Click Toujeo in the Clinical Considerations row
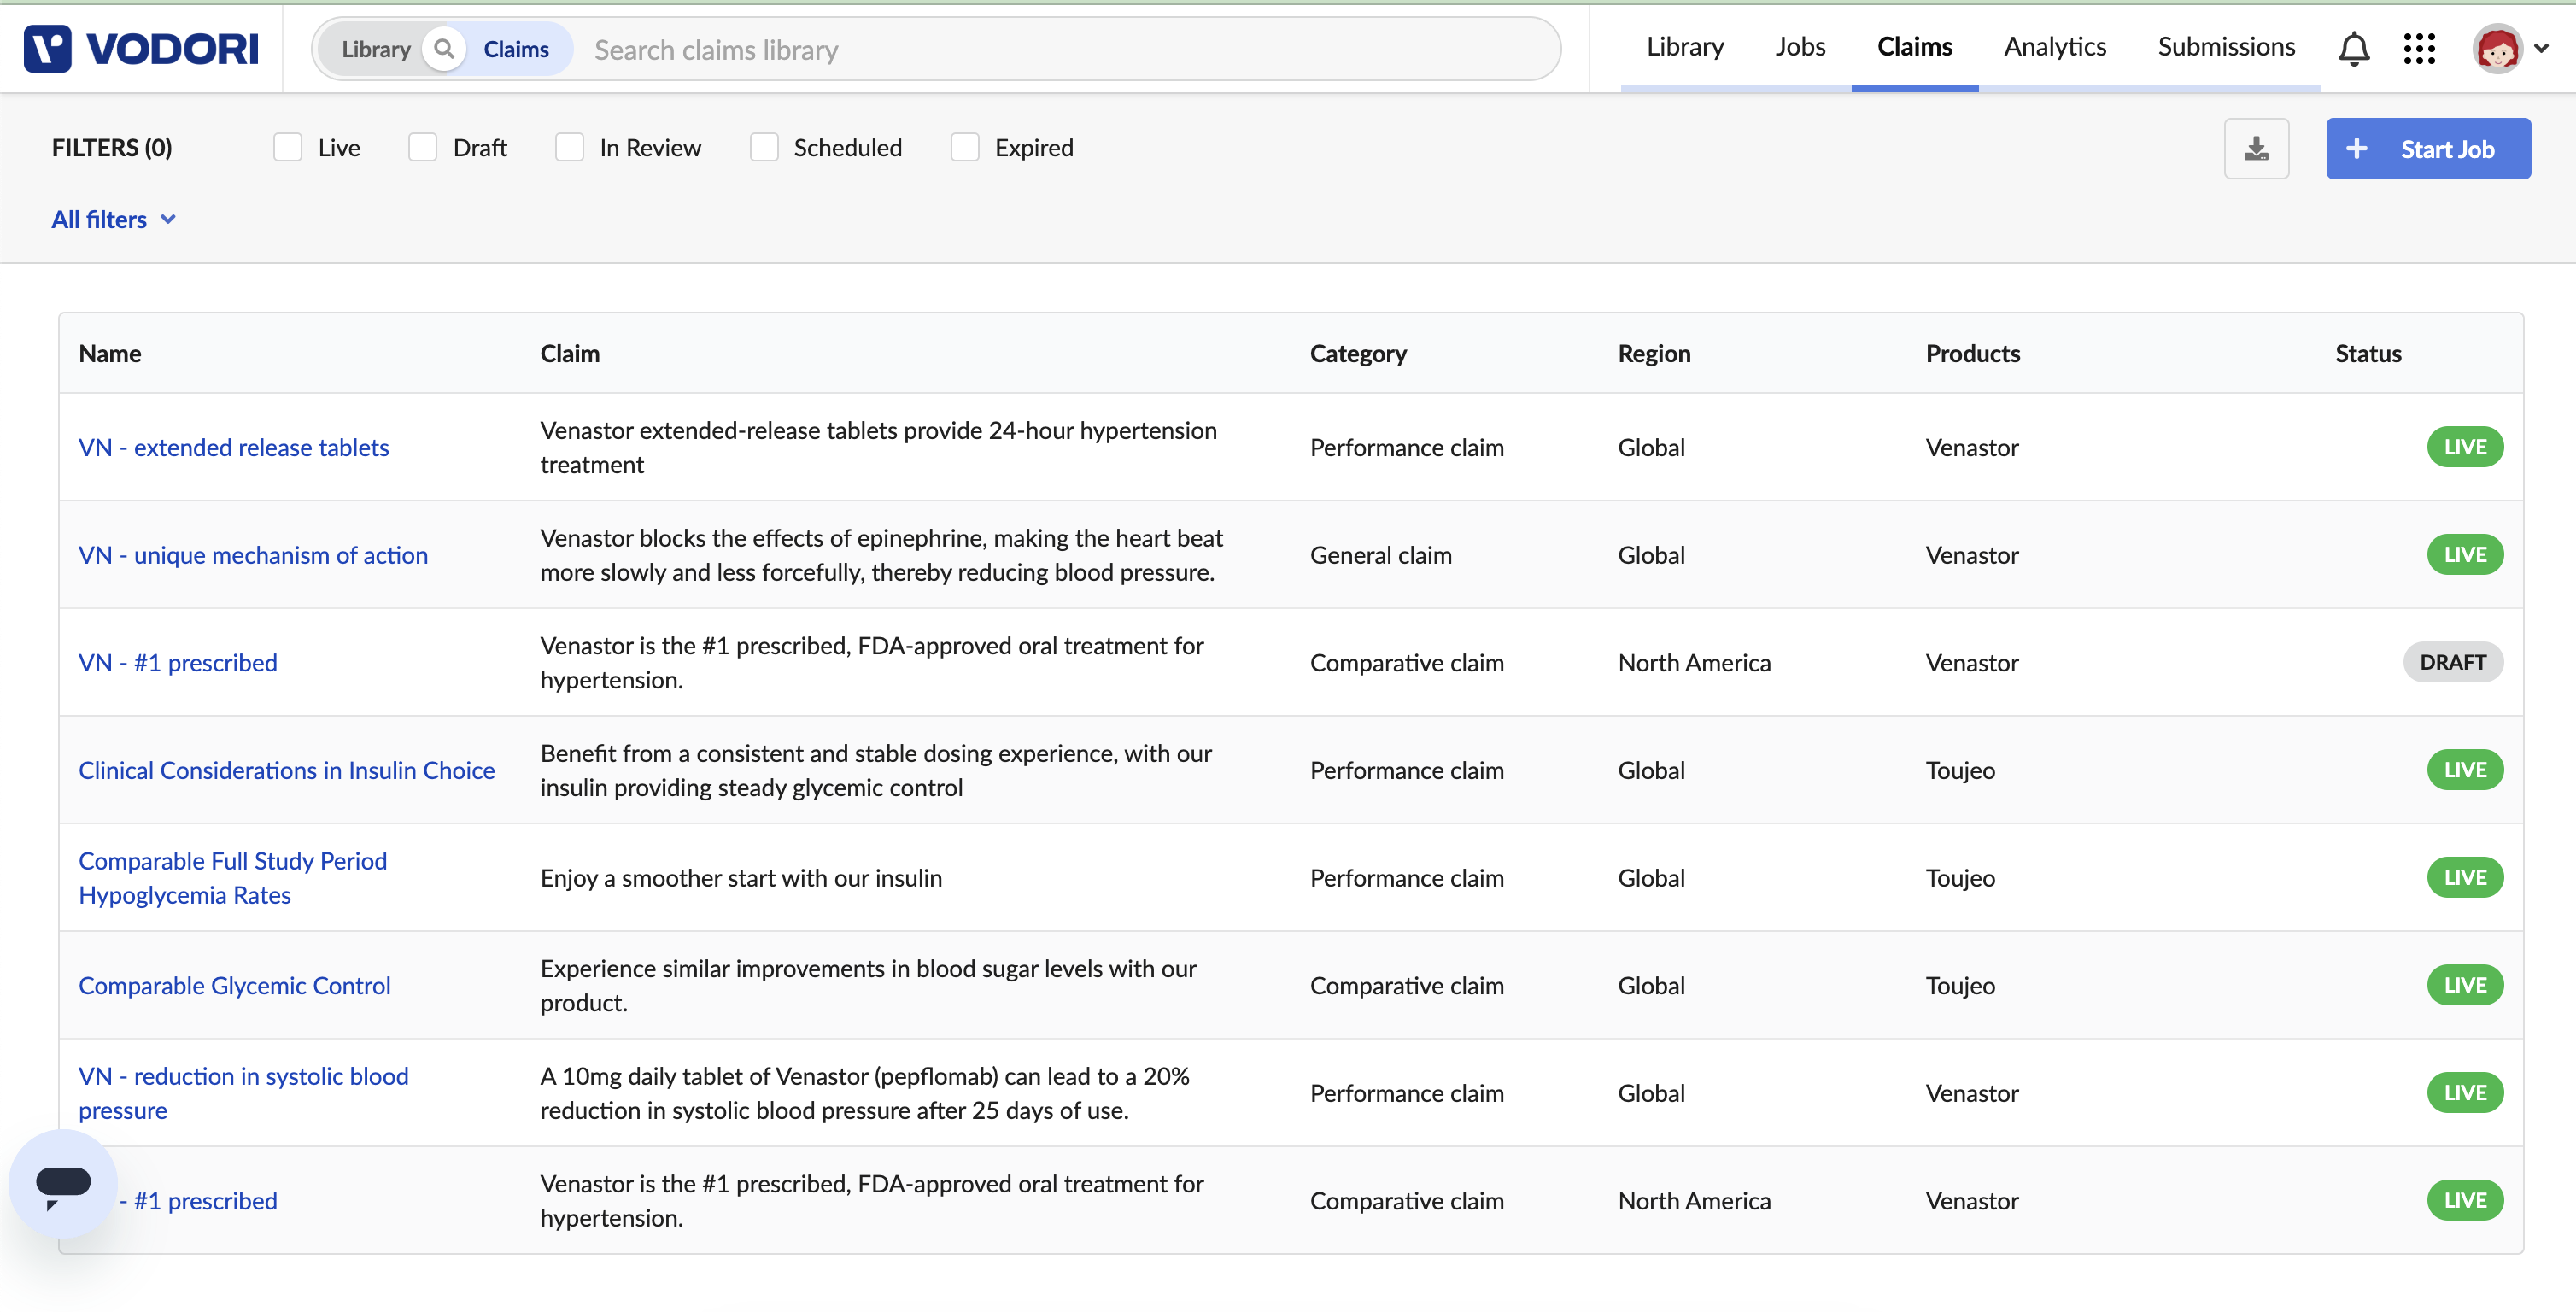 pyautogui.click(x=1960, y=770)
